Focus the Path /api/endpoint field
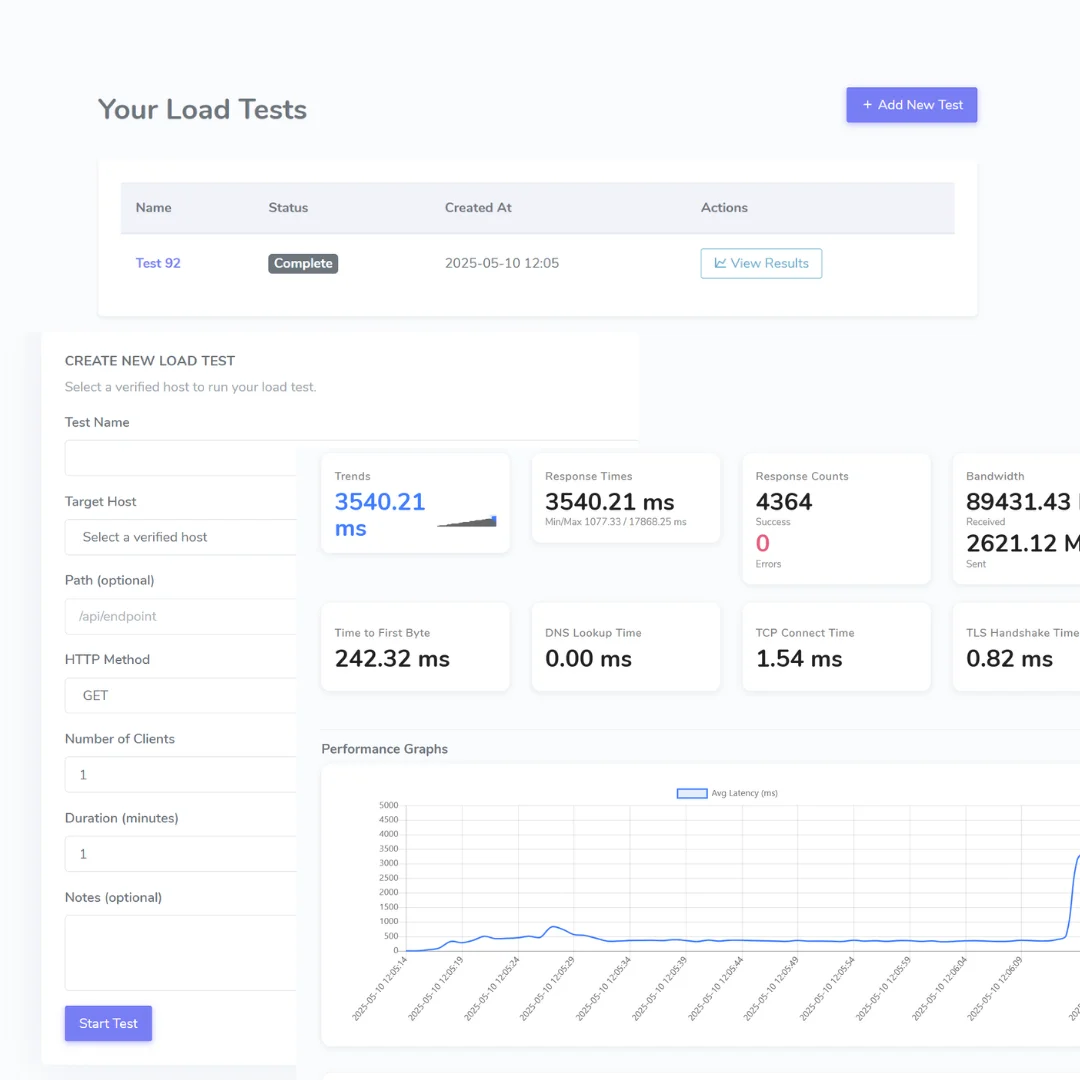Viewport: 1080px width, 1080px height. point(180,616)
